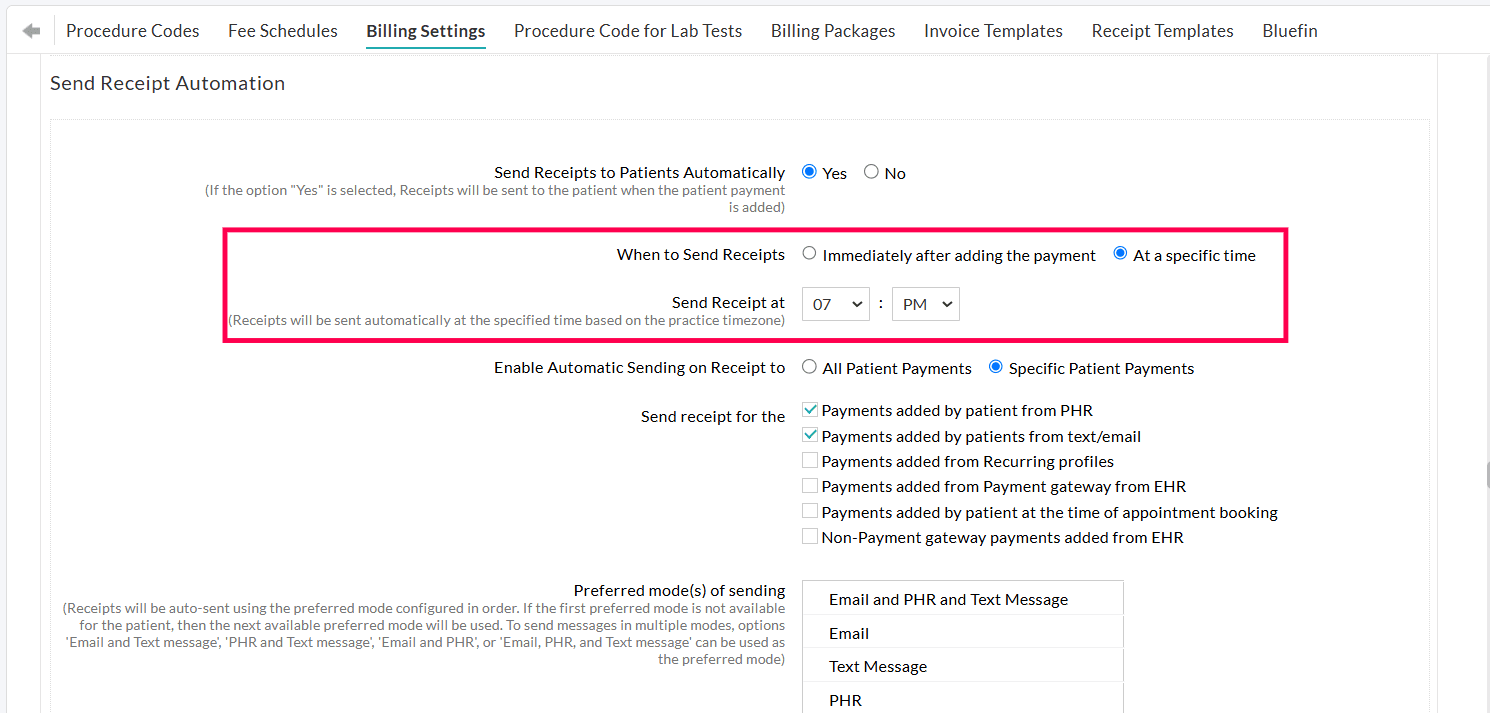
Task: Go to Procedure Code for Lab Tests
Action: (627, 30)
